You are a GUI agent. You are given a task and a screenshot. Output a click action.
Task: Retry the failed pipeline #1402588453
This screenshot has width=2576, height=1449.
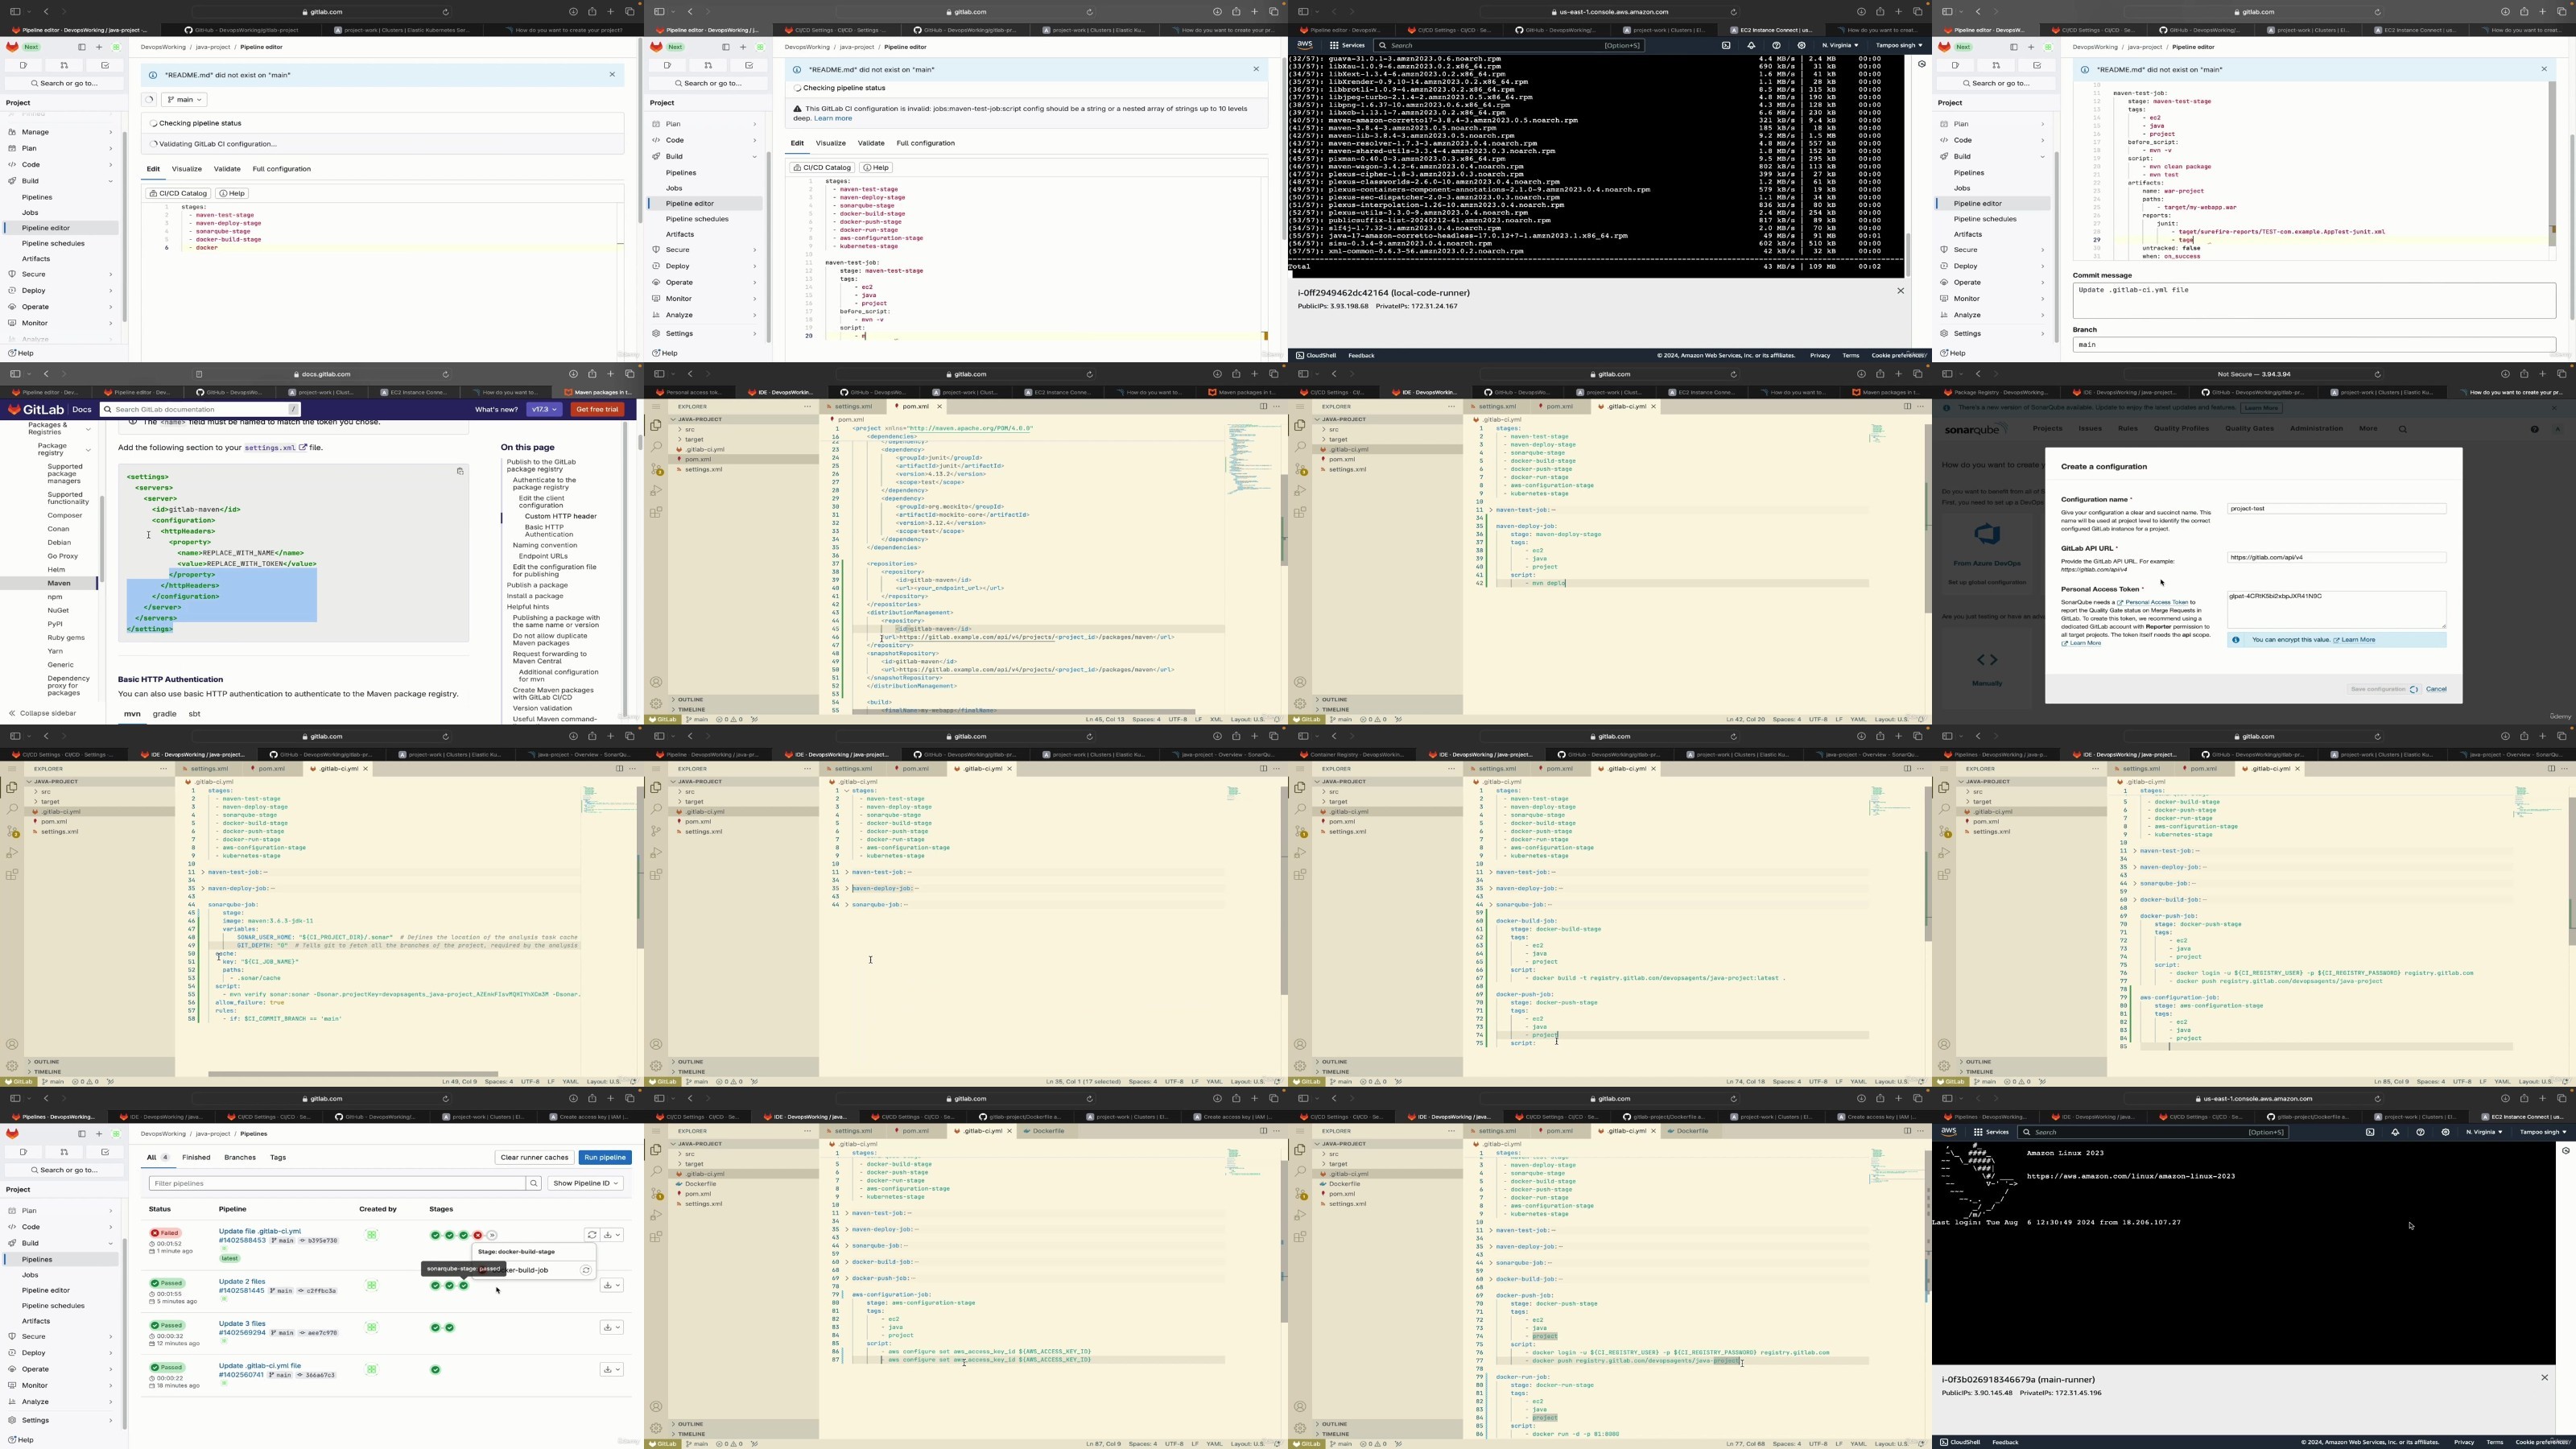592,1235
